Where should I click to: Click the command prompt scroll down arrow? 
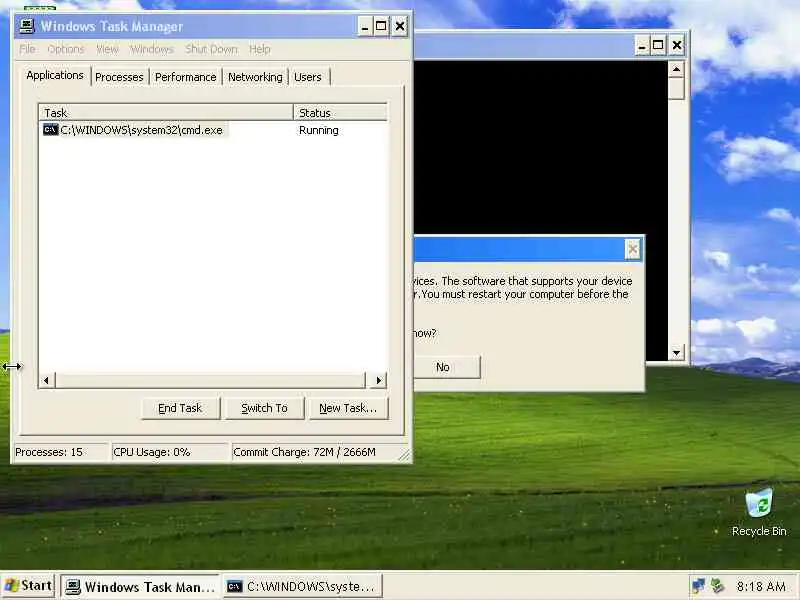pos(677,353)
